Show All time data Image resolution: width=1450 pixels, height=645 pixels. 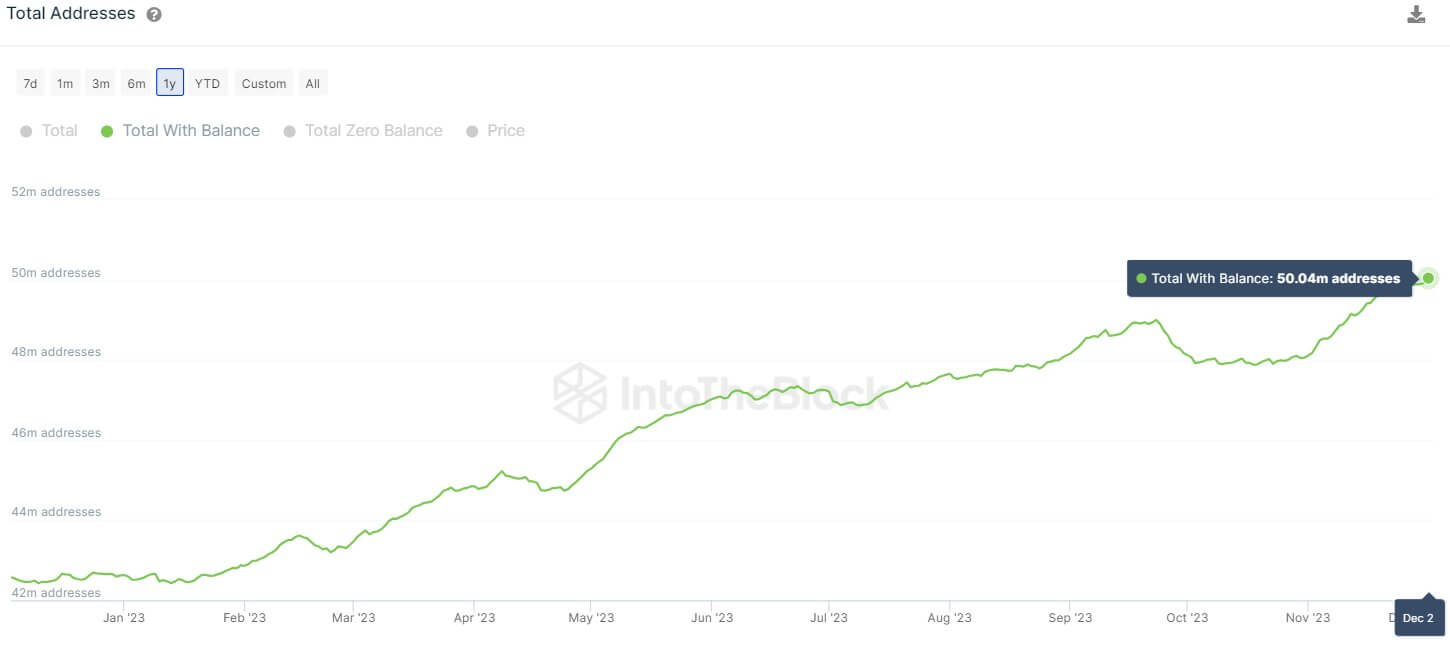pos(313,83)
